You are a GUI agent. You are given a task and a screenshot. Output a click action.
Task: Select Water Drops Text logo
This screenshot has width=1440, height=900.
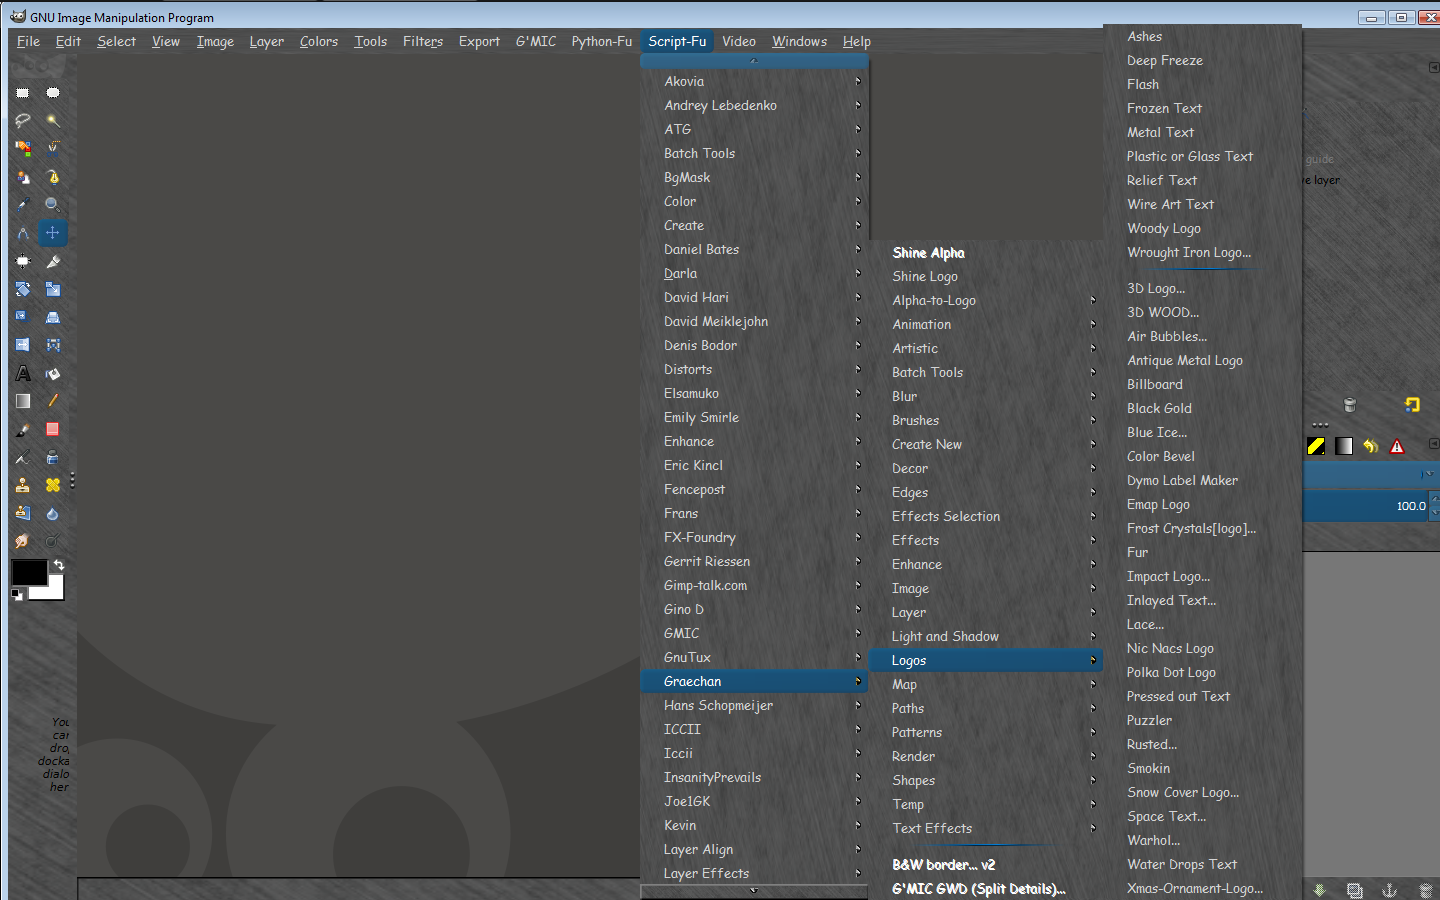[x=1182, y=864]
